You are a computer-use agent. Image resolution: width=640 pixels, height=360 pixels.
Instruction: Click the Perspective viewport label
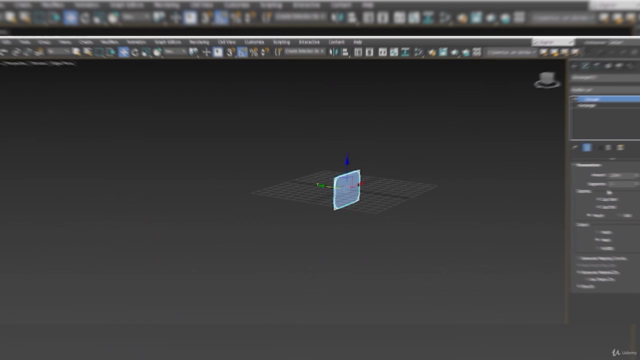click(17, 63)
